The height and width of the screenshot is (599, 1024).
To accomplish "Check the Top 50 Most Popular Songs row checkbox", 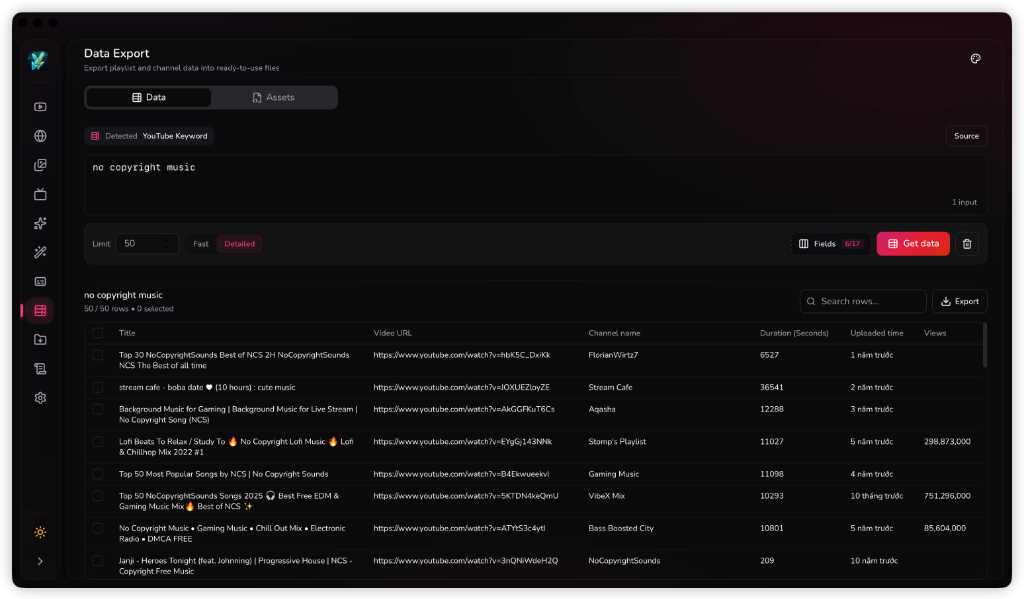I will tap(98, 474).
